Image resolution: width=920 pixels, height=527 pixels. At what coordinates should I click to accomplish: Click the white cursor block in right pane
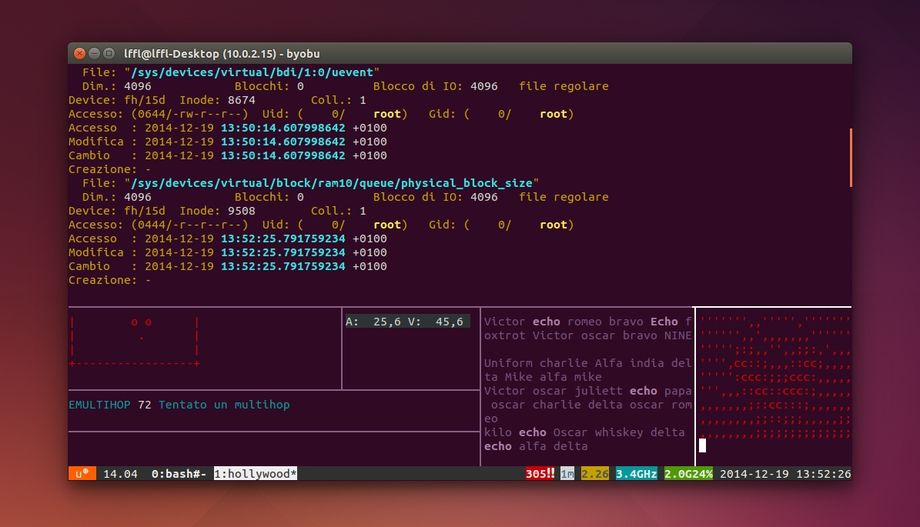(x=702, y=445)
